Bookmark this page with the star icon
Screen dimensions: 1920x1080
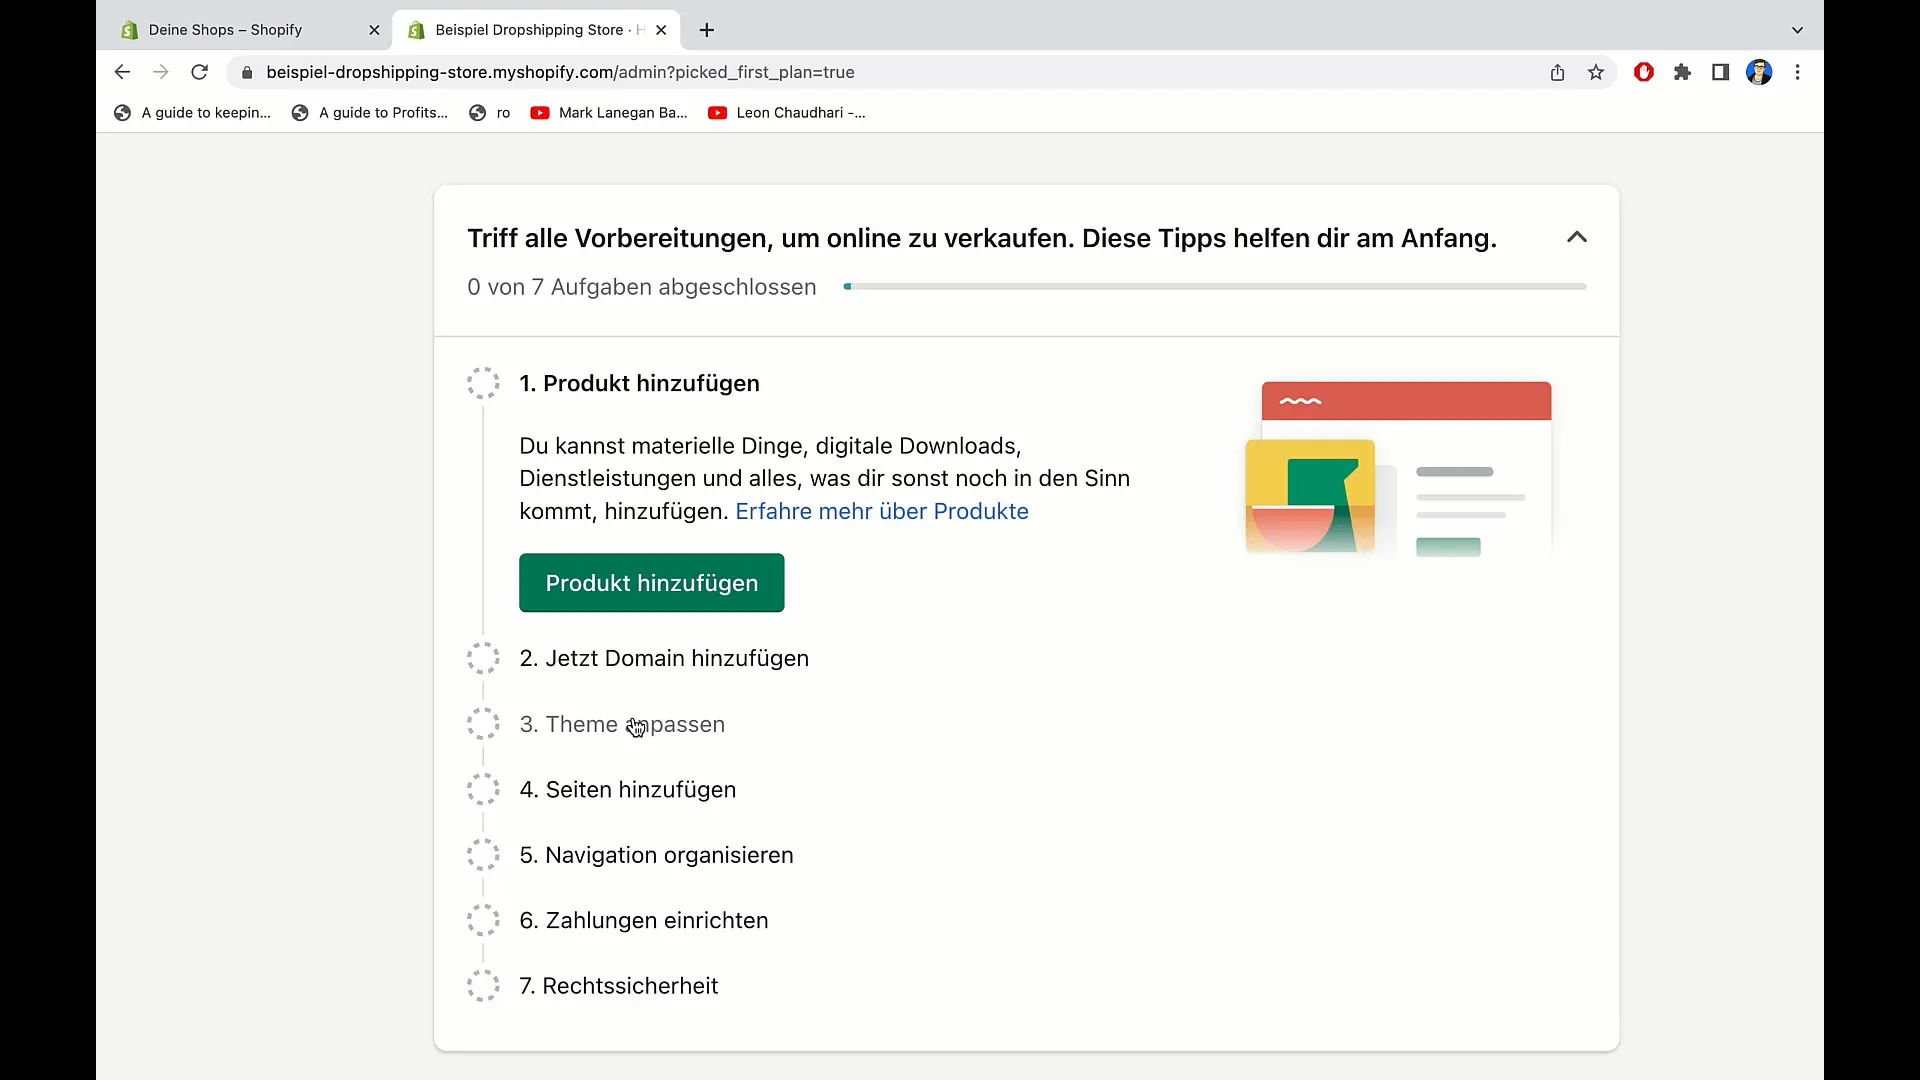tap(1596, 72)
